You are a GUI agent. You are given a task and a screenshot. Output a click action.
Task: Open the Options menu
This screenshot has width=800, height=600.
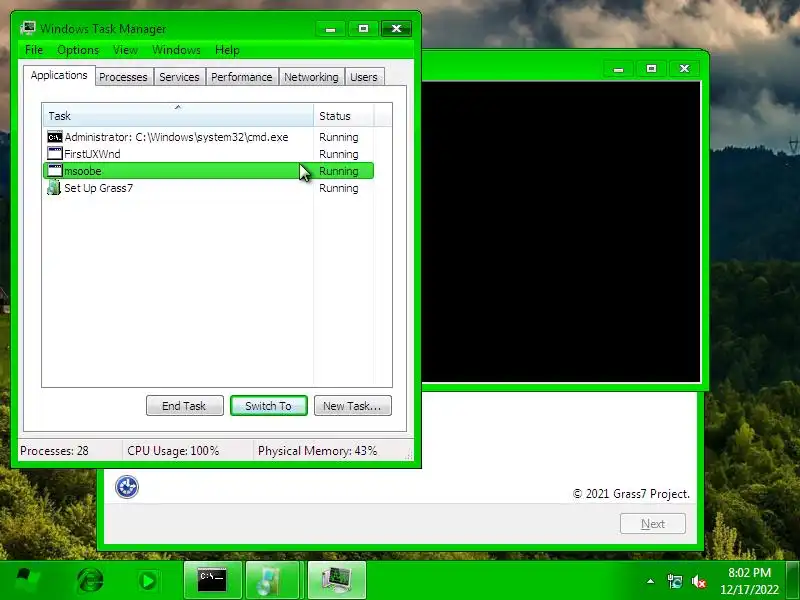pyautogui.click(x=78, y=50)
